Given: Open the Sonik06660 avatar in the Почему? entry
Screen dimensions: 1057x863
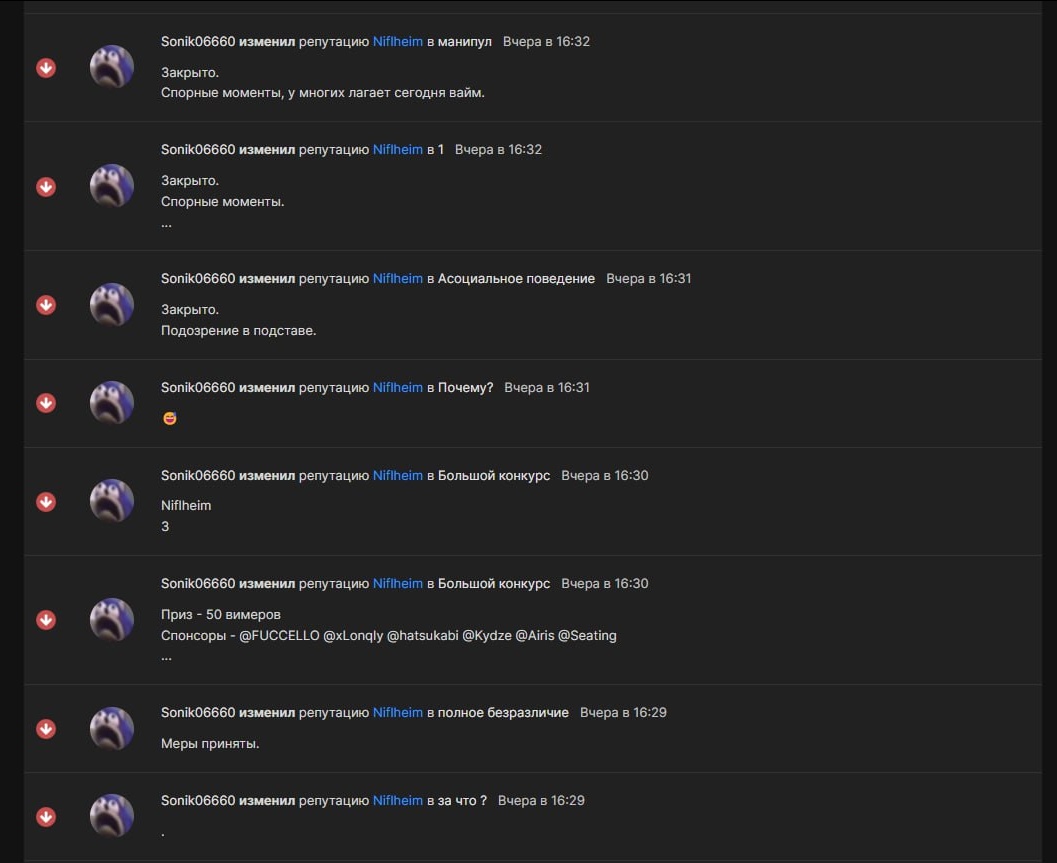Looking at the screenshot, I should point(112,403).
